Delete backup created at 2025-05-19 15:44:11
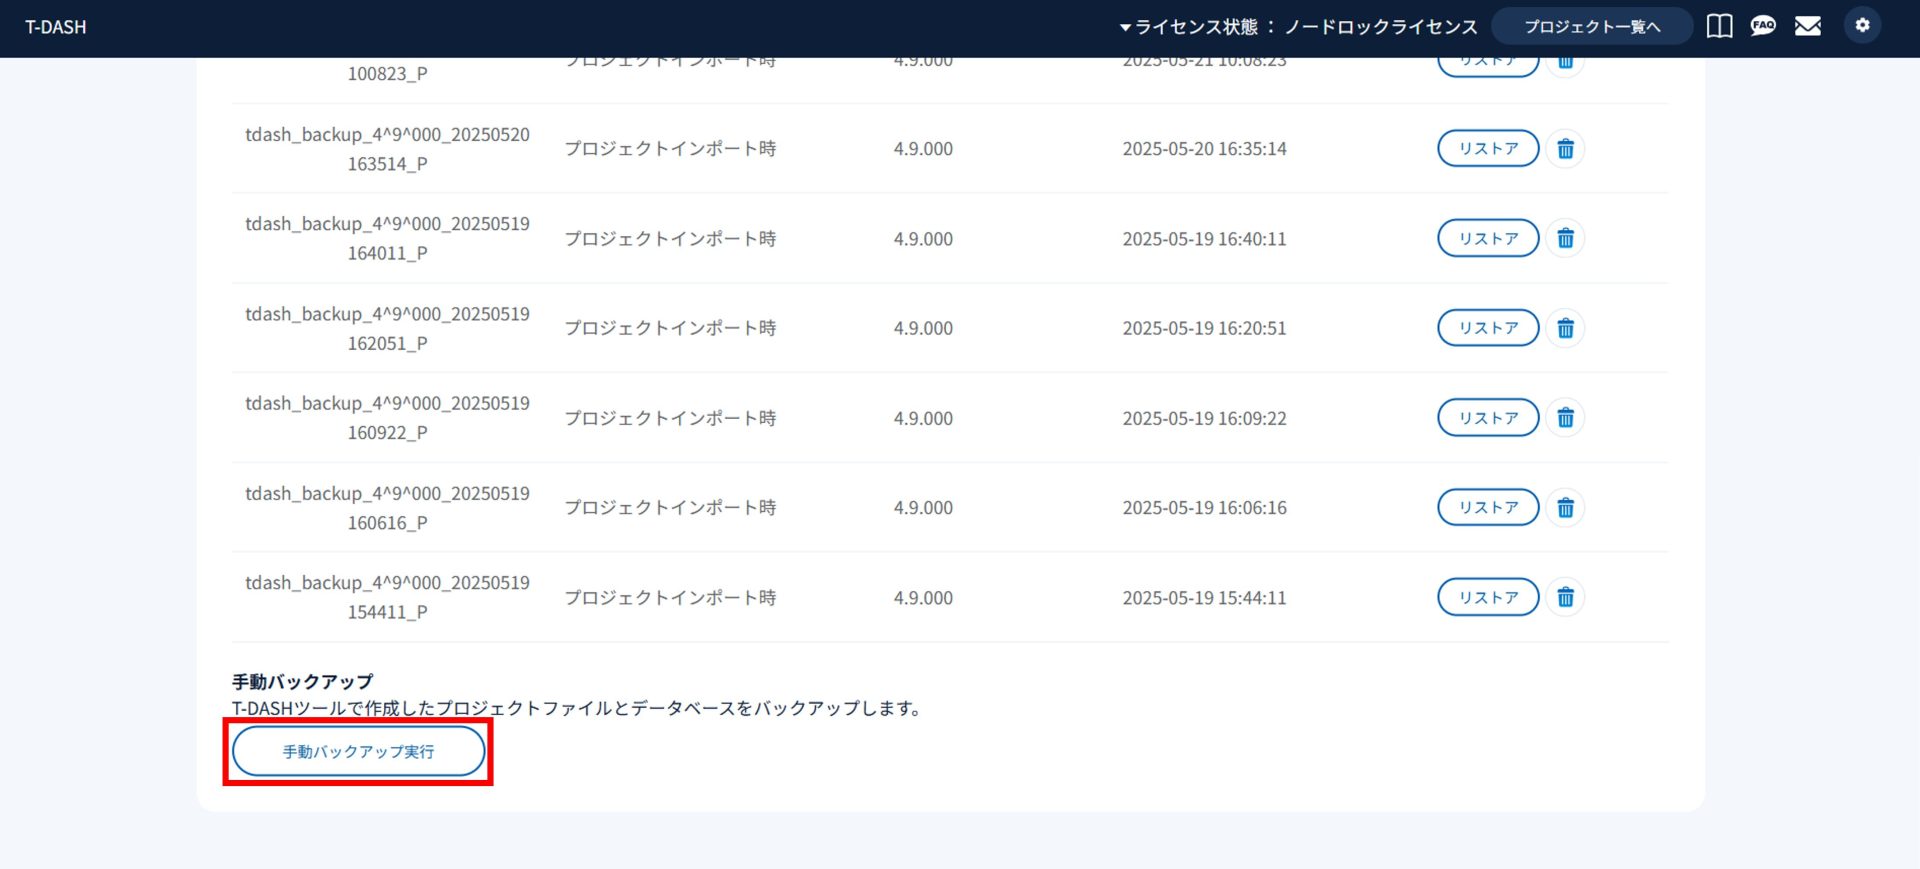Screen dimensions: 1920x869 click(1565, 598)
